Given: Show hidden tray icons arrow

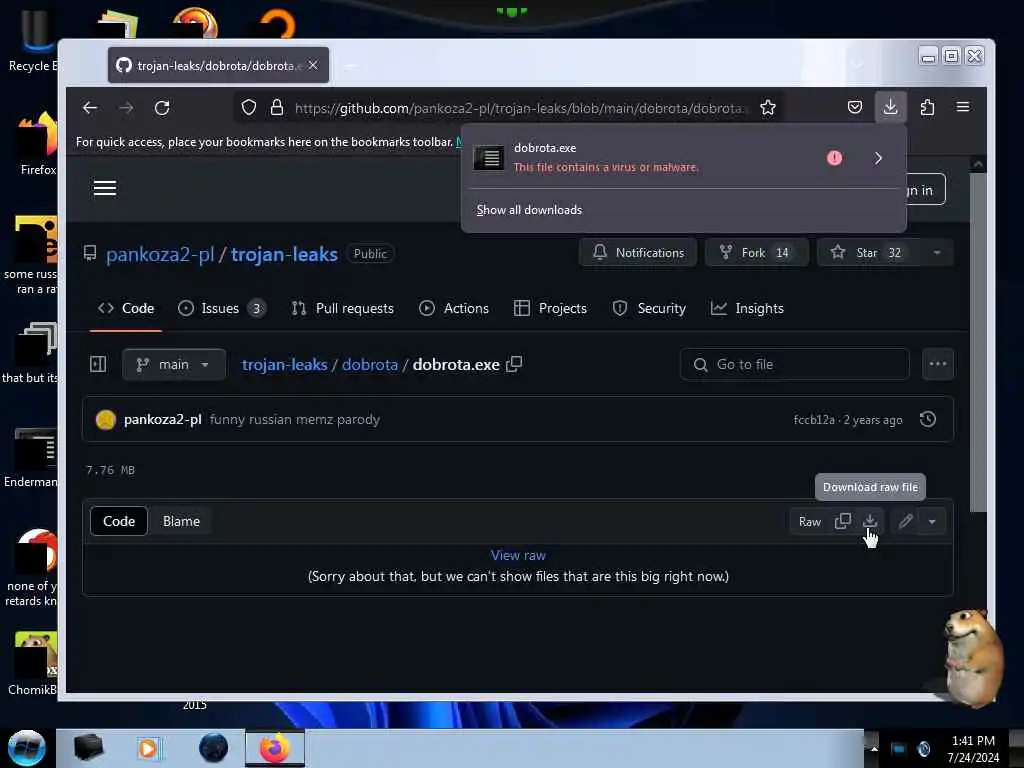Looking at the screenshot, I should coord(873,748).
